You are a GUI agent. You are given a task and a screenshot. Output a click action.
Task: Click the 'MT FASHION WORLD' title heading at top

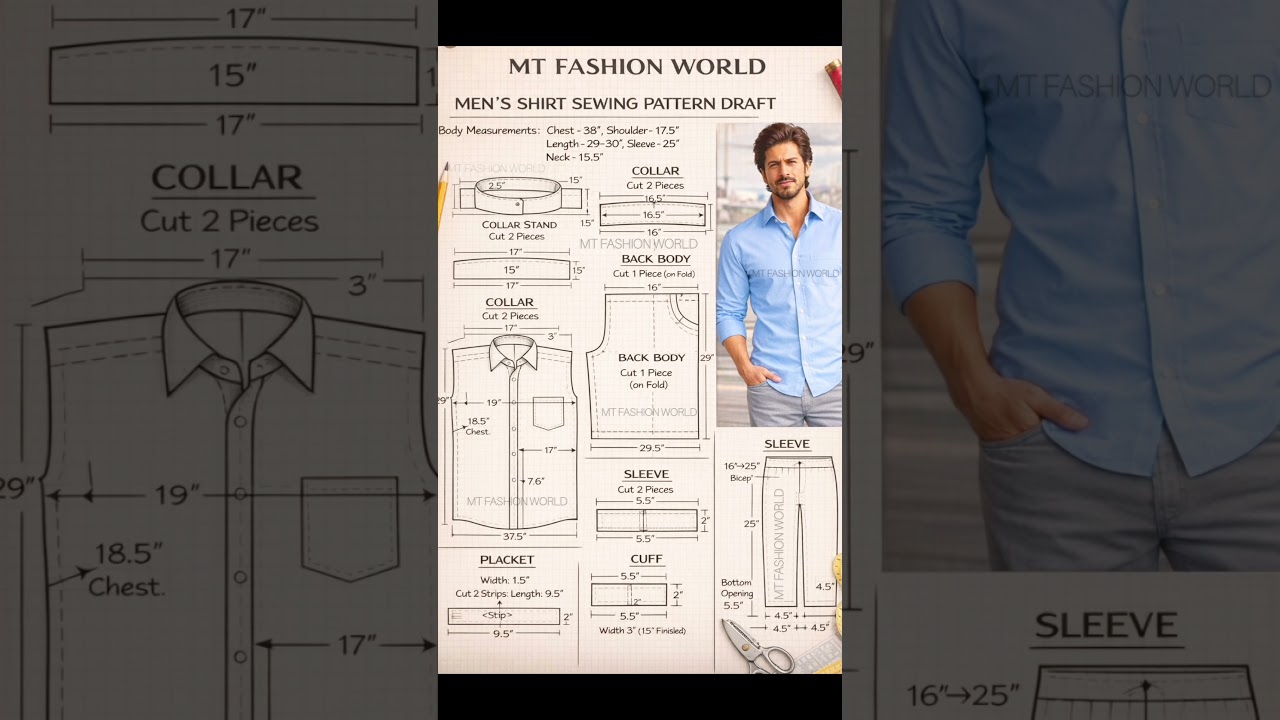637,67
